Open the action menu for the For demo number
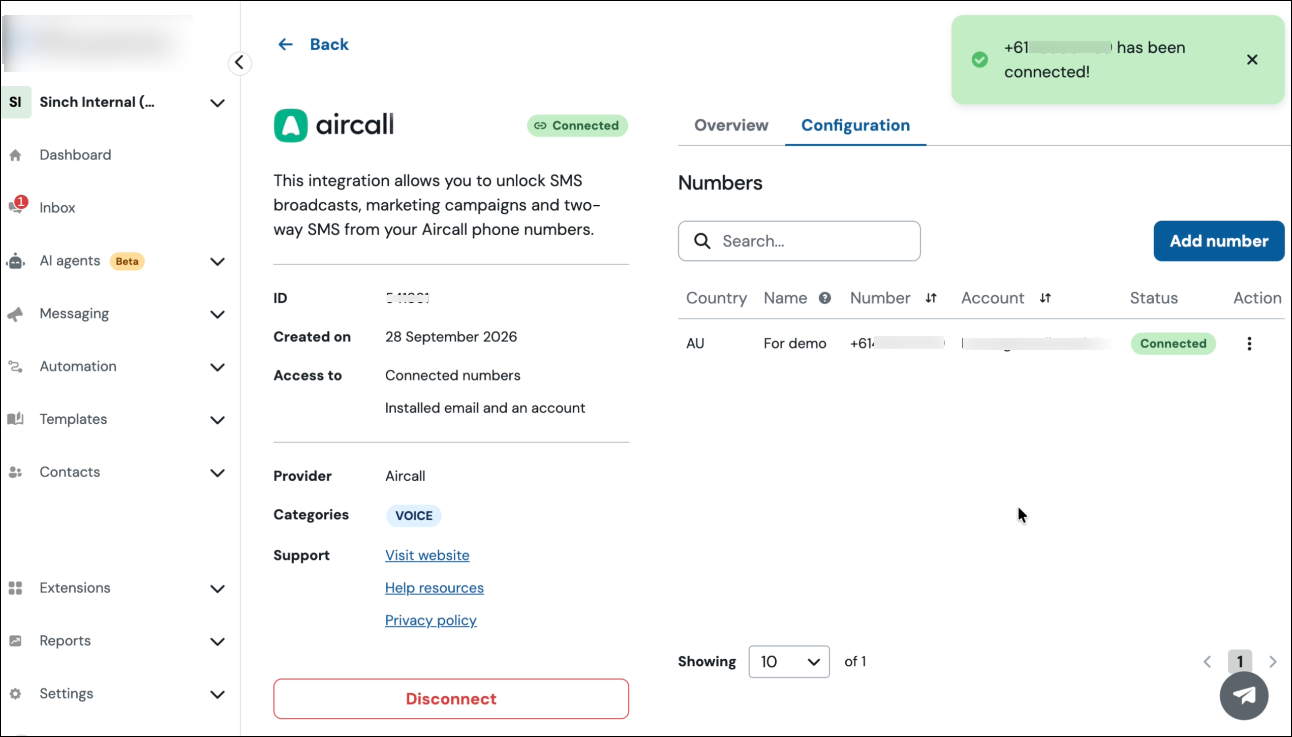Viewport: 1292px width, 737px height. click(x=1249, y=344)
